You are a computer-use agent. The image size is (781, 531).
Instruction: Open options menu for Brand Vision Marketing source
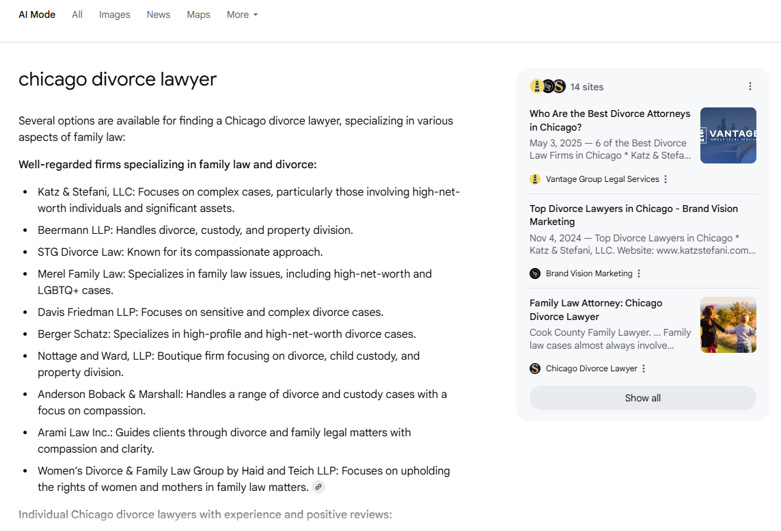639,273
